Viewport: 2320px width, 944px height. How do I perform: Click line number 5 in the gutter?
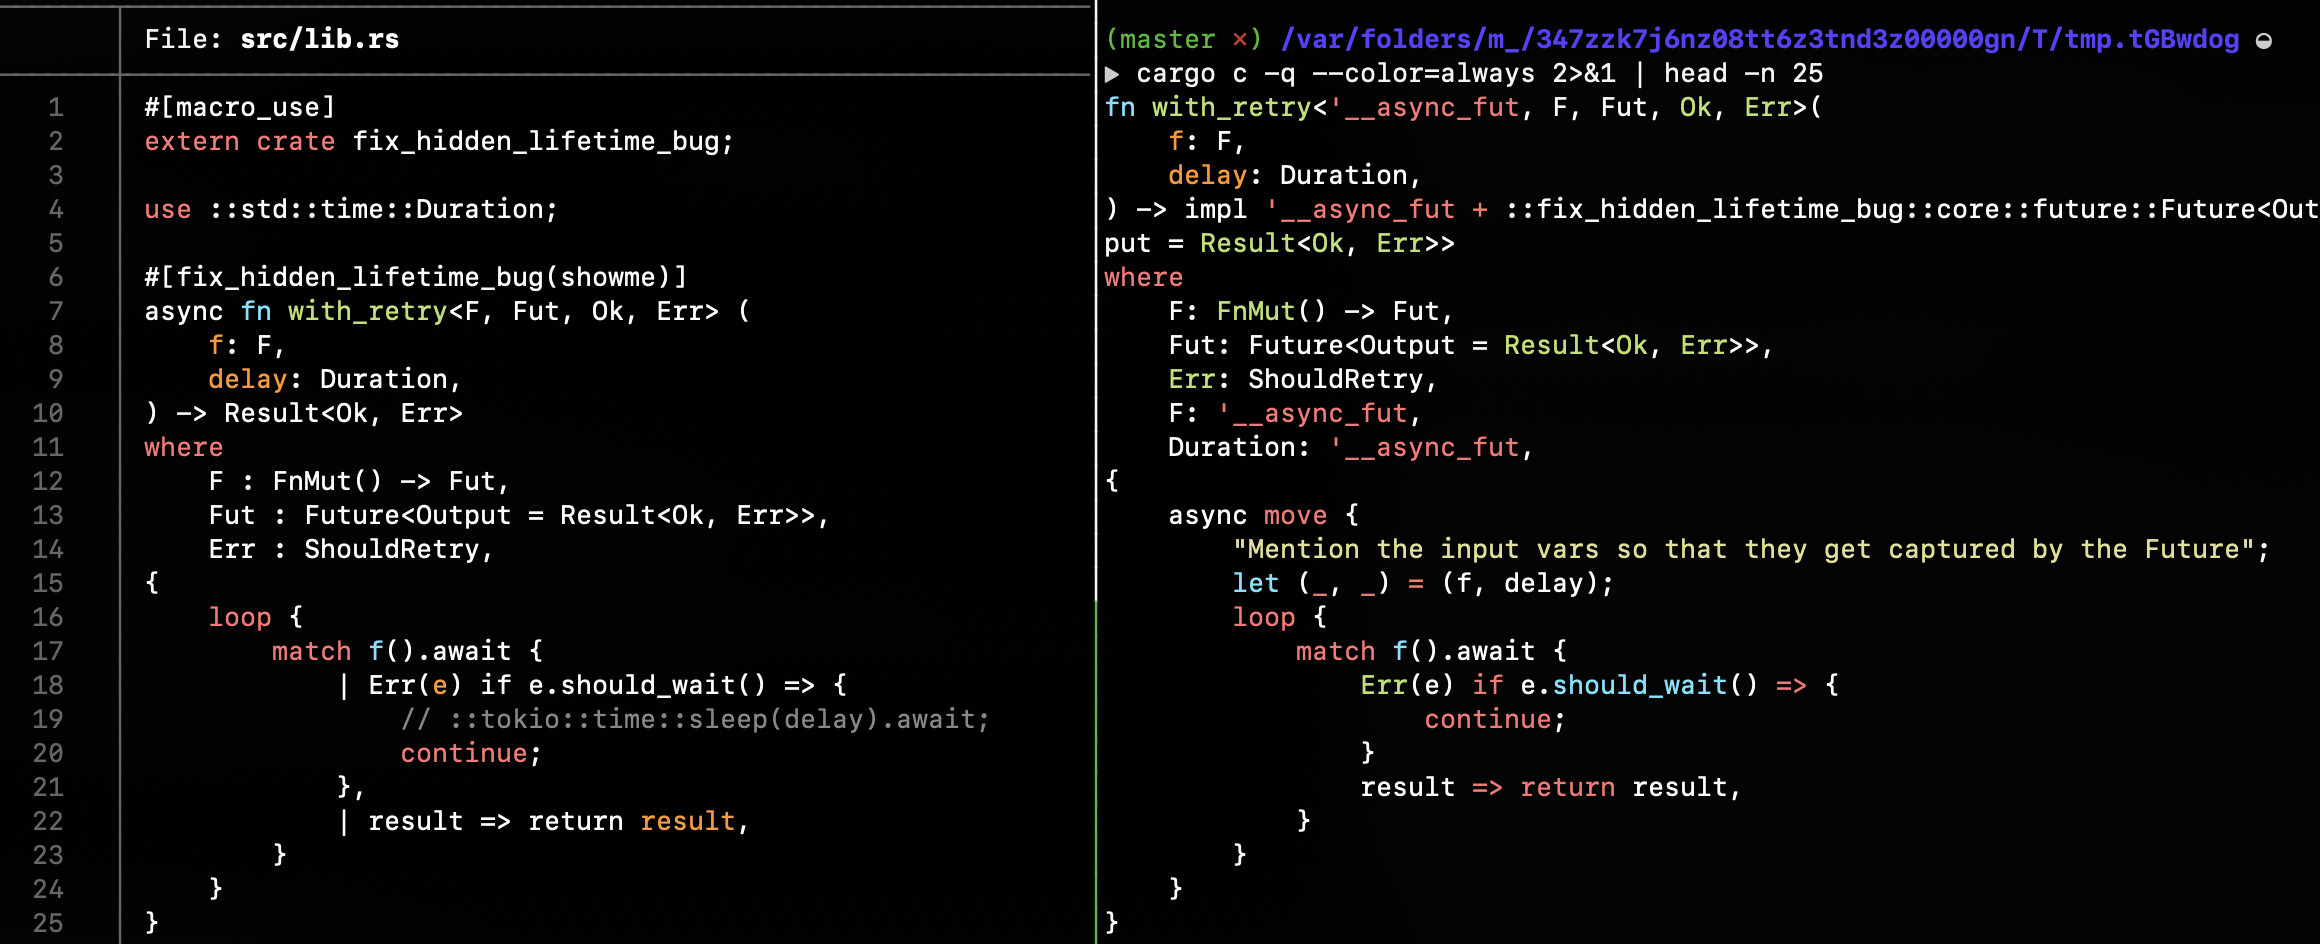pos(56,243)
